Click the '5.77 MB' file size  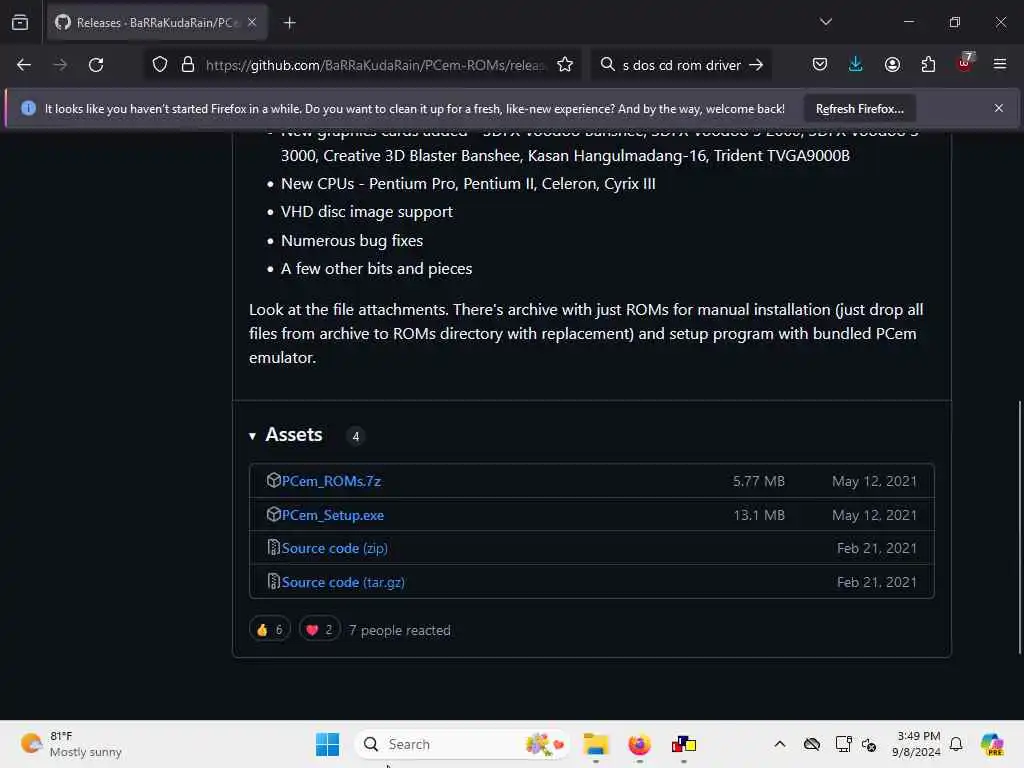pyautogui.click(x=758, y=481)
